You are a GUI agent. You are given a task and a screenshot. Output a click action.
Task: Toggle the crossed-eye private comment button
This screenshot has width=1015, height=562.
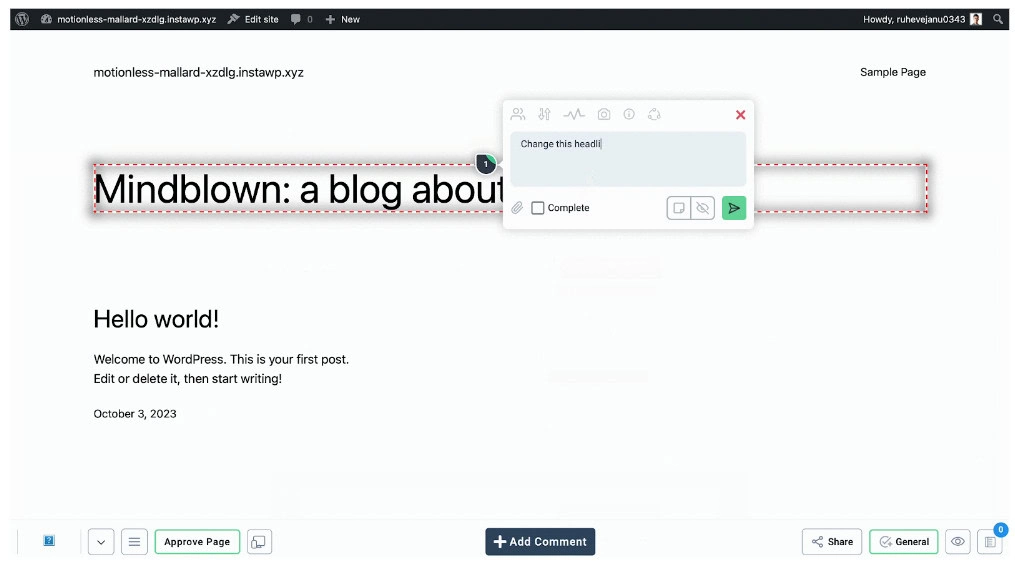703,208
